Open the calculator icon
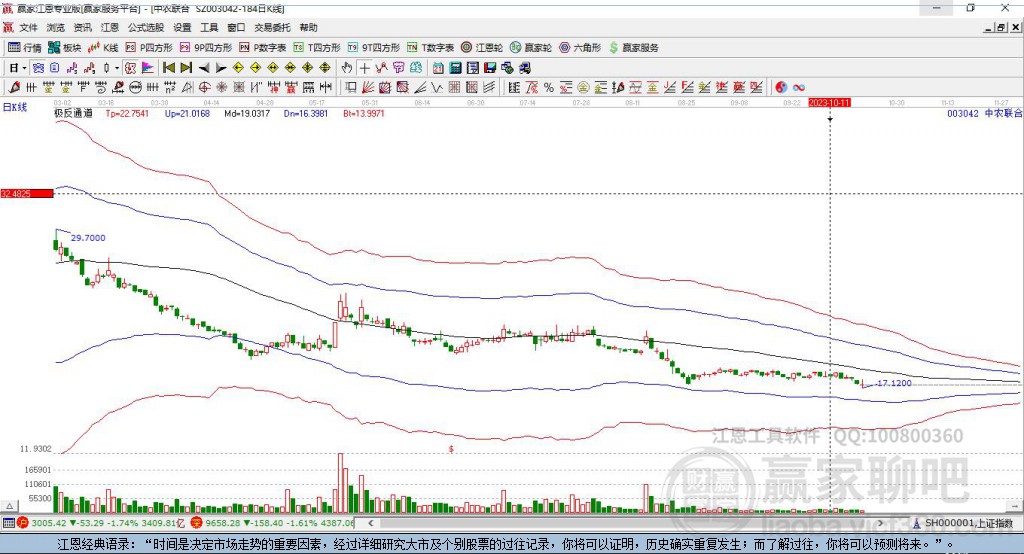 point(456,68)
